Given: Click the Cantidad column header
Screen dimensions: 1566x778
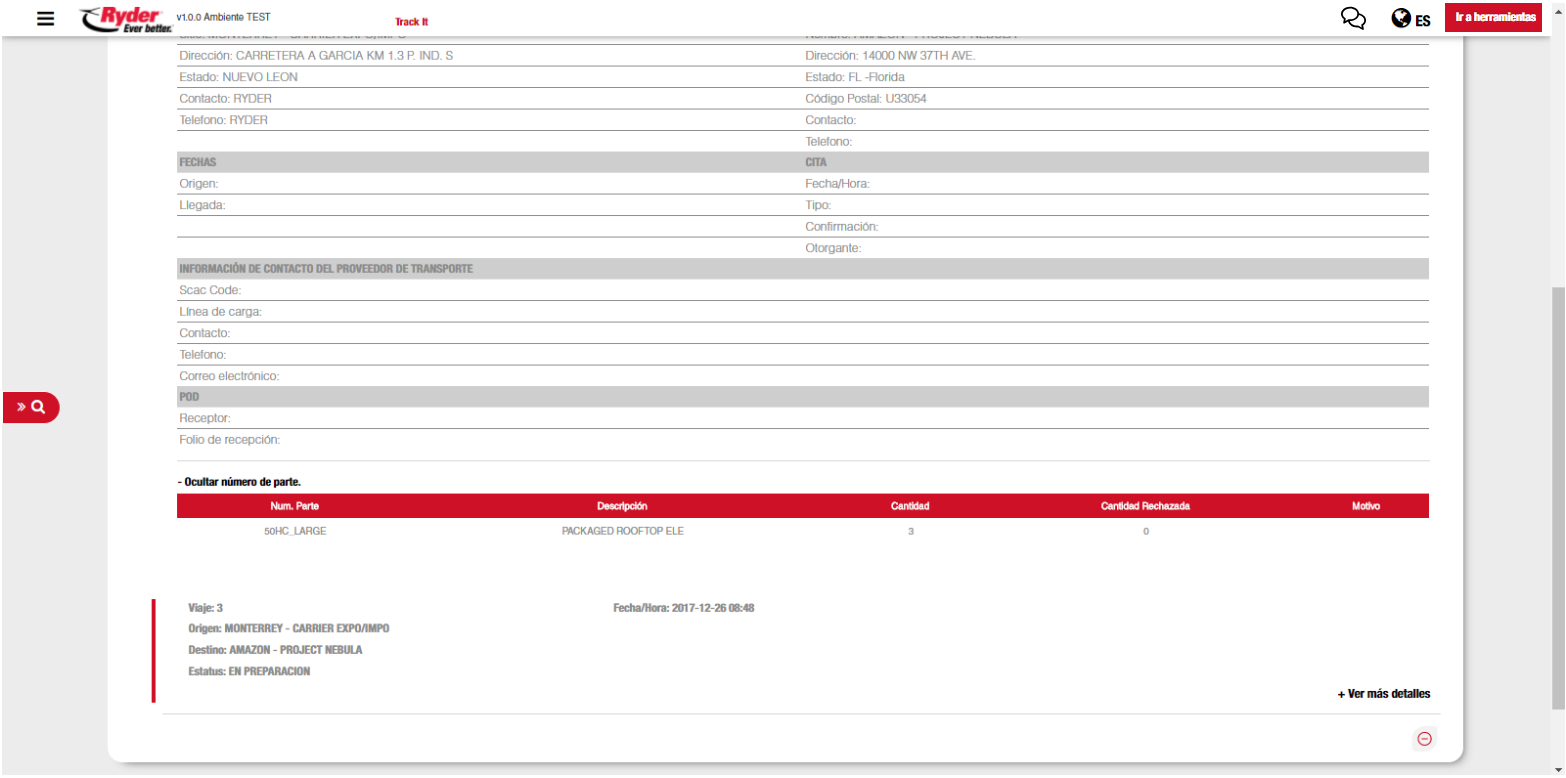Looking at the screenshot, I should (910, 506).
